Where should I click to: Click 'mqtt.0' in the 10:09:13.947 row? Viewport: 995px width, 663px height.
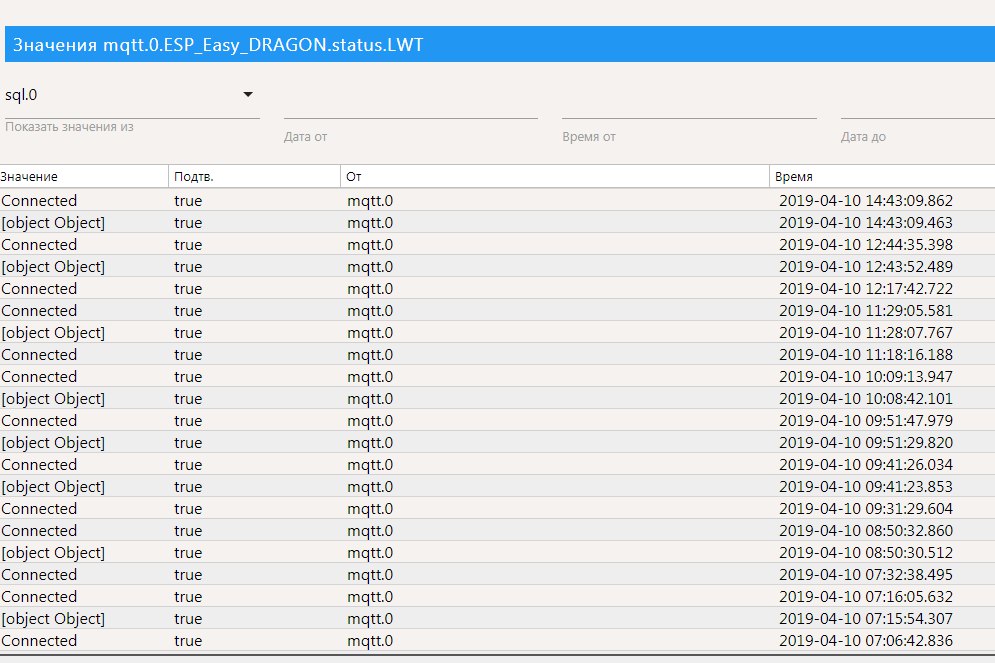(370, 376)
